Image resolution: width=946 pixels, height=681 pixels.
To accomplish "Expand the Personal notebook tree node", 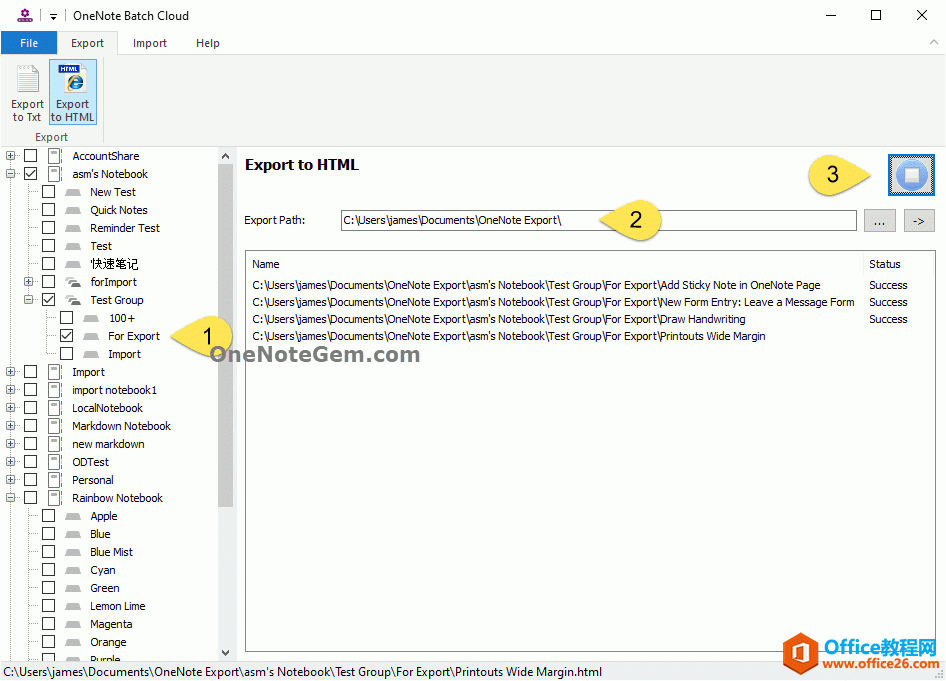I will [x=9, y=479].
